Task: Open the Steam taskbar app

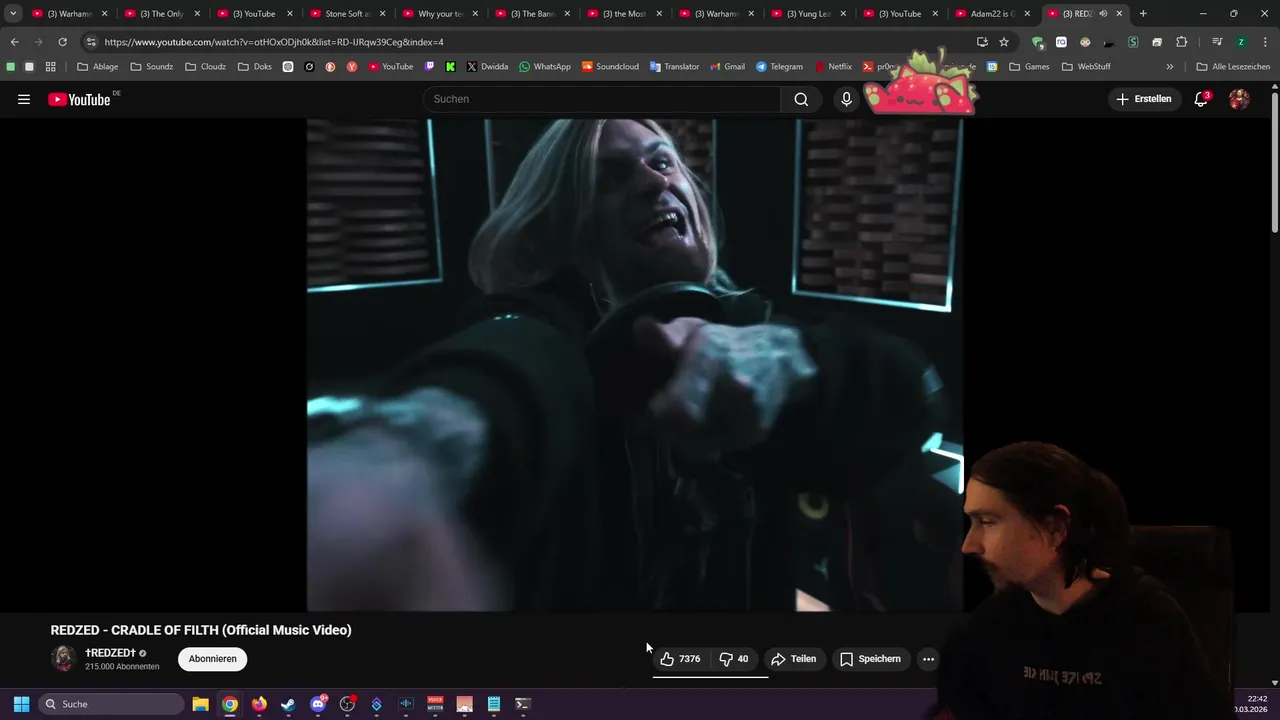Action: (288, 704)
